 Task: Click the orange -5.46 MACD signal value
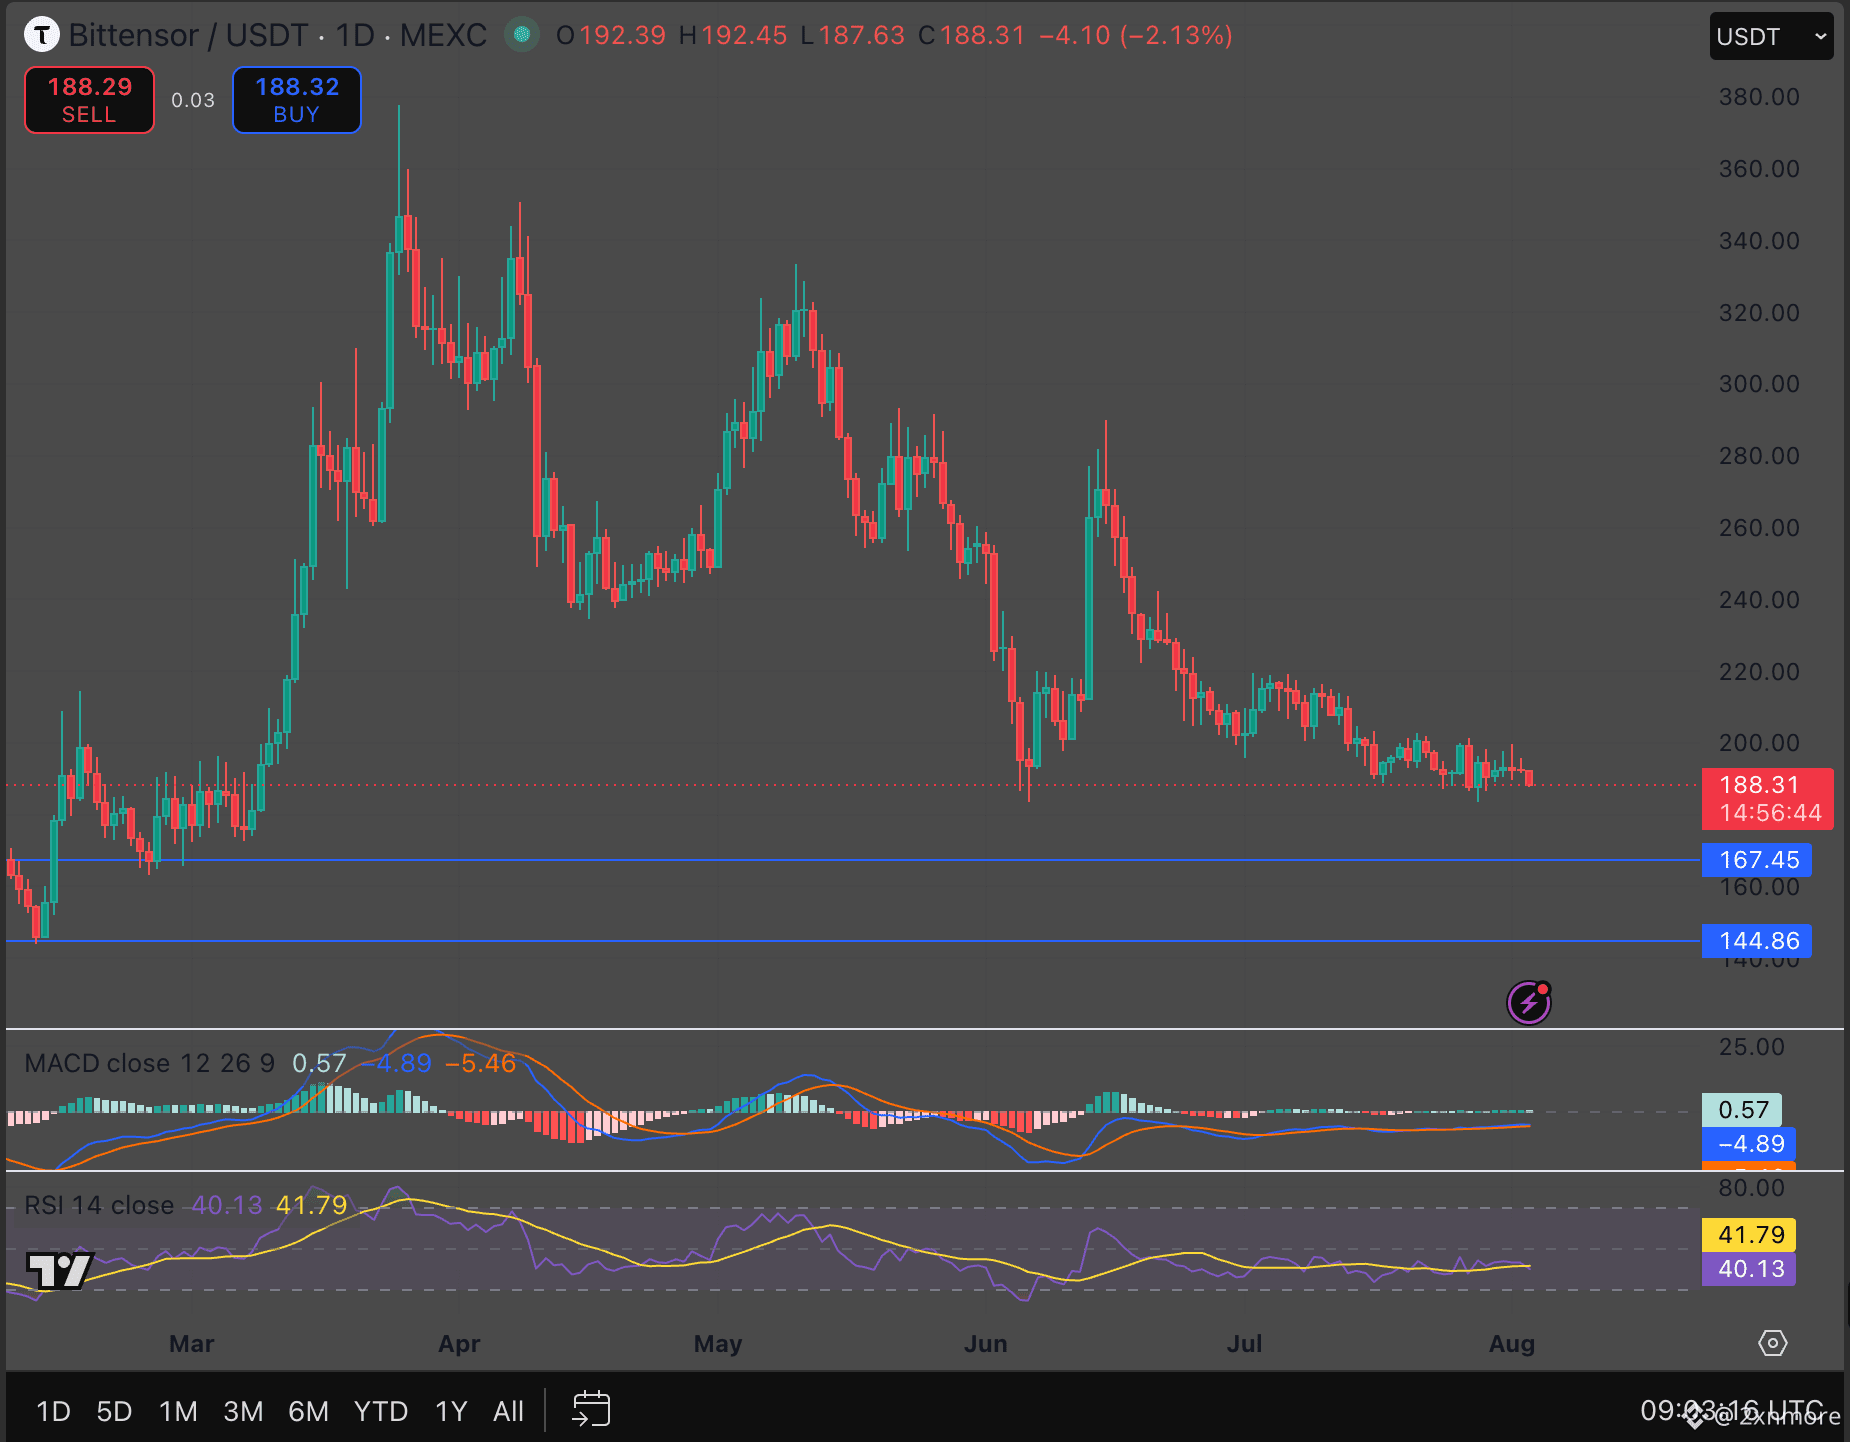click(x=480, y=1063)
